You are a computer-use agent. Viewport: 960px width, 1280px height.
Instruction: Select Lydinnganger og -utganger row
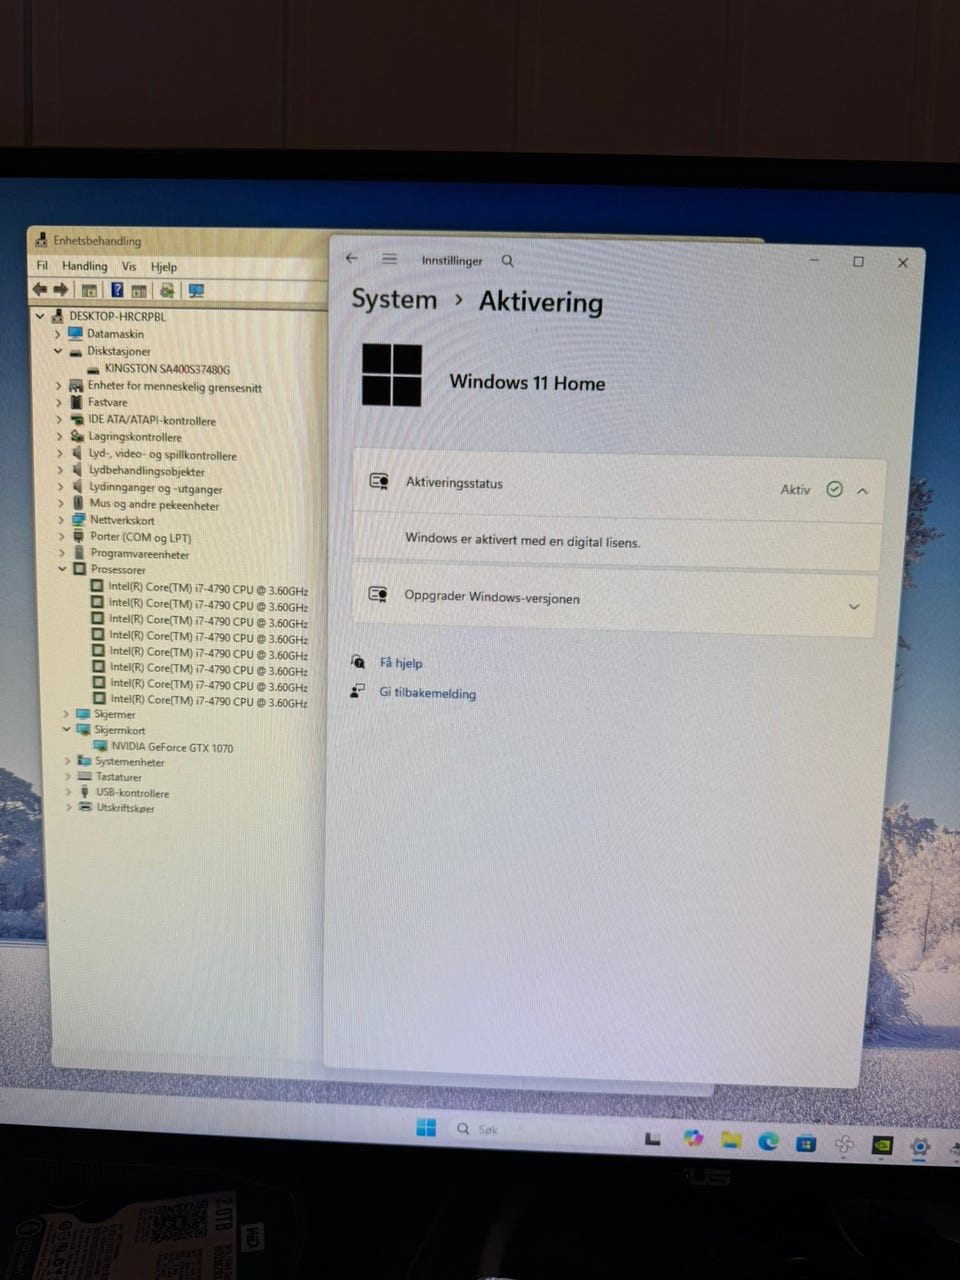[156, 488]
